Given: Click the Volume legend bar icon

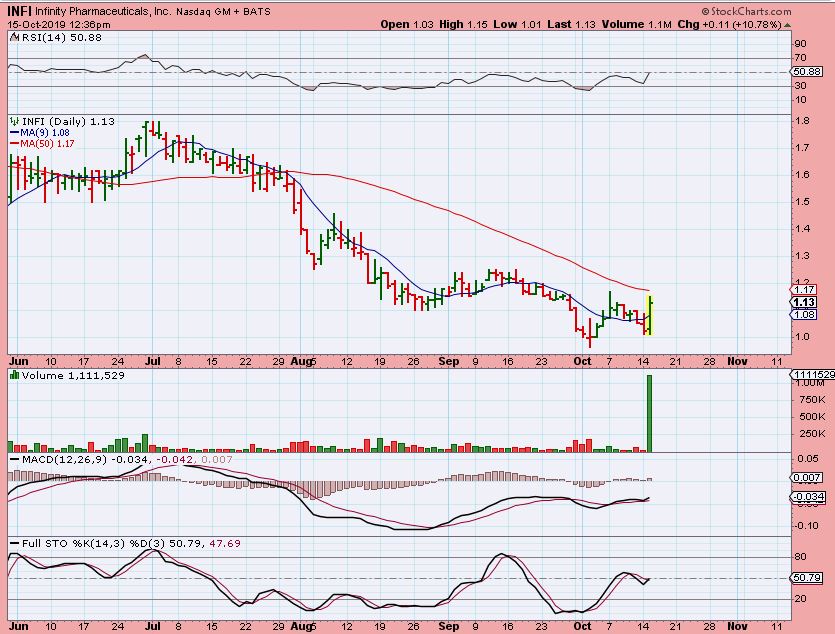Looking at the screenshot, I should (x=13, y=375).
